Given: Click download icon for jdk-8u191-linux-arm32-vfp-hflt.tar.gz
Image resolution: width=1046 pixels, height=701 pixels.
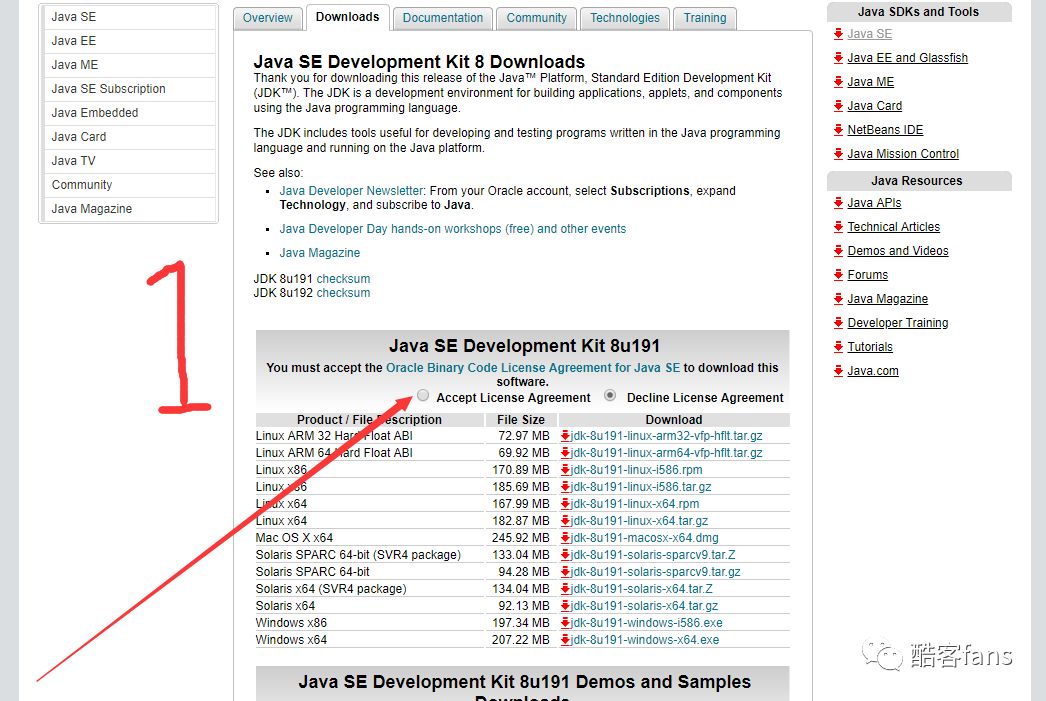Looking at the screenshot, I should coord(565,436).
